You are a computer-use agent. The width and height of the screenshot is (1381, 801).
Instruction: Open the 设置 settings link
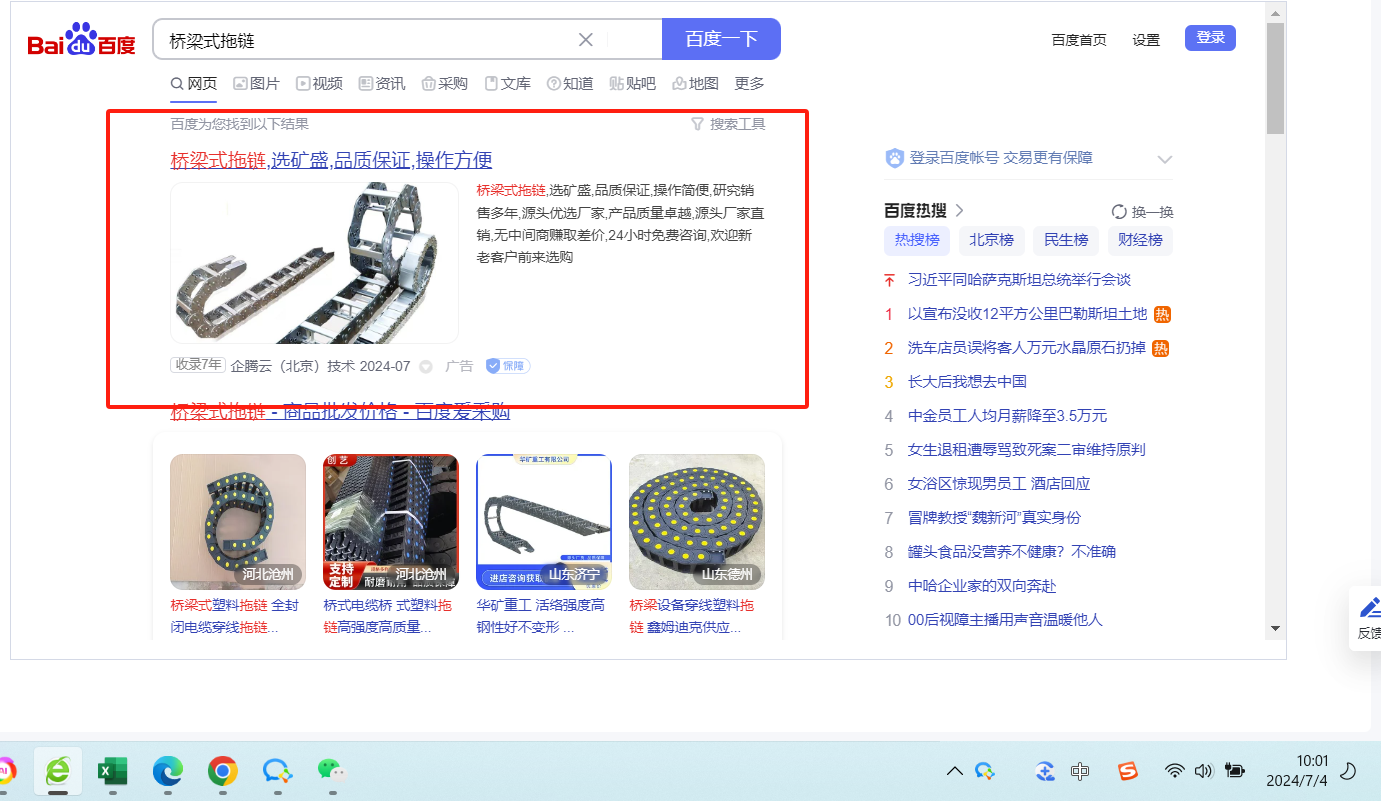[x=1146, y=40]
